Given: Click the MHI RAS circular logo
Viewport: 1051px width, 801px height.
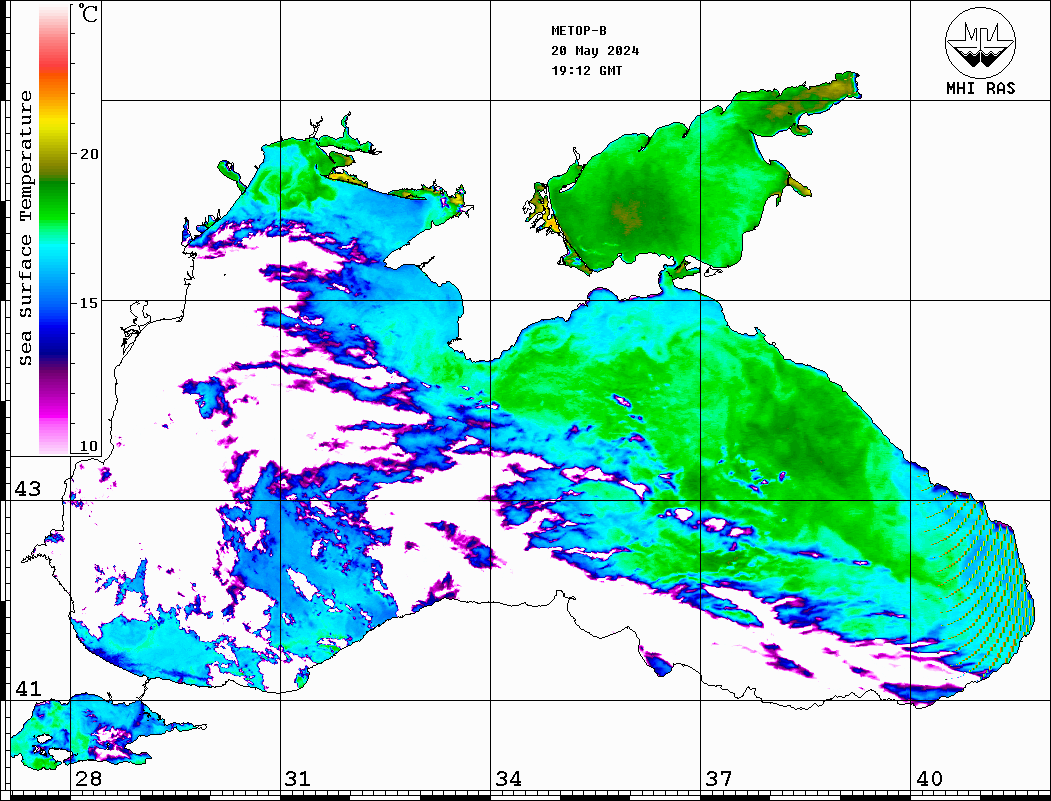Looking at the screenshot, I should [980, 42].
